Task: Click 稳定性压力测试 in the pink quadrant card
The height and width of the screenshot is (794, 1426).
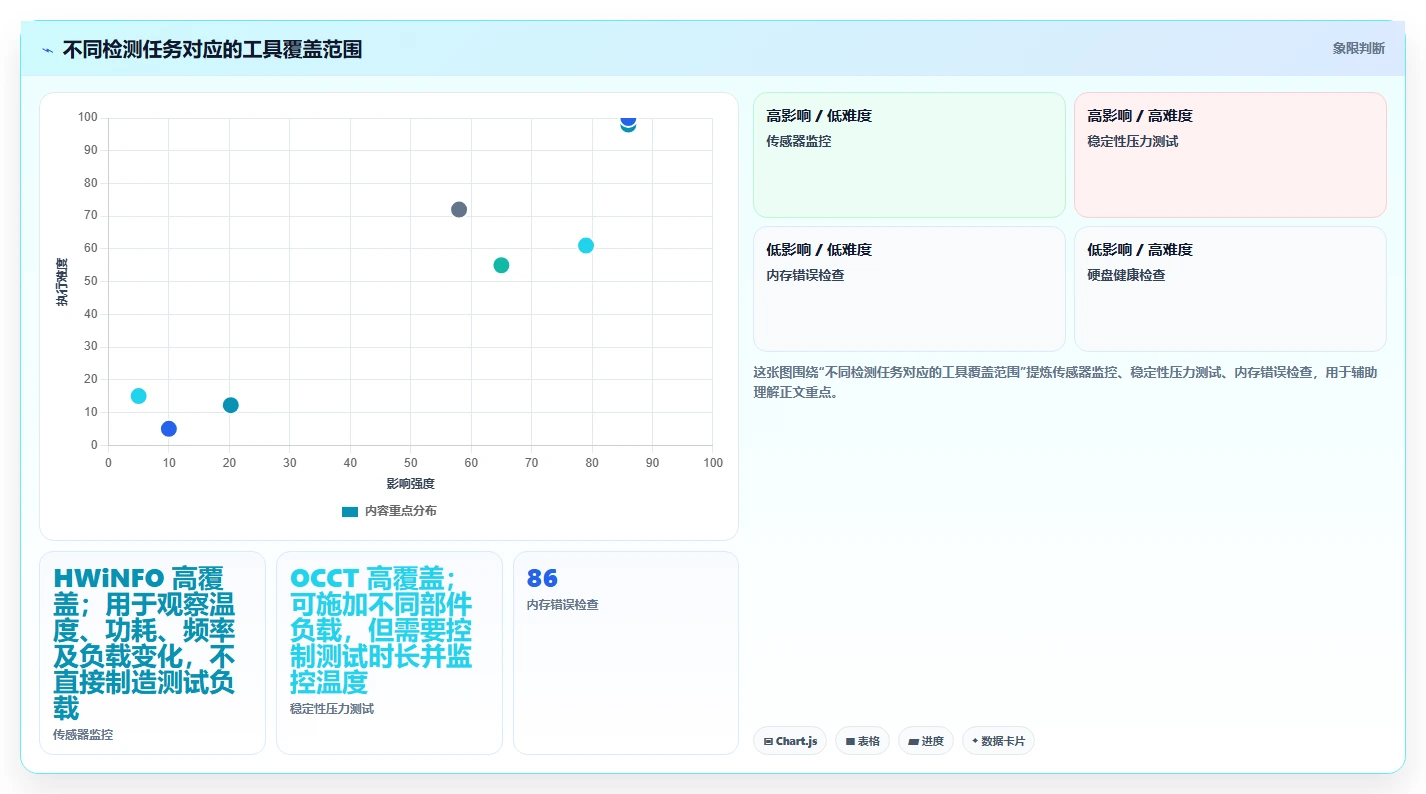Action: pyautogui.click(x=1132, y=141)
